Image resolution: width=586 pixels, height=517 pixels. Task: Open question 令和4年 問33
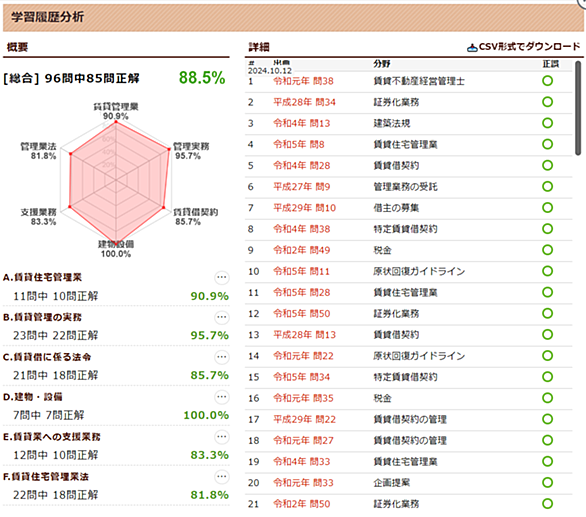302,462
